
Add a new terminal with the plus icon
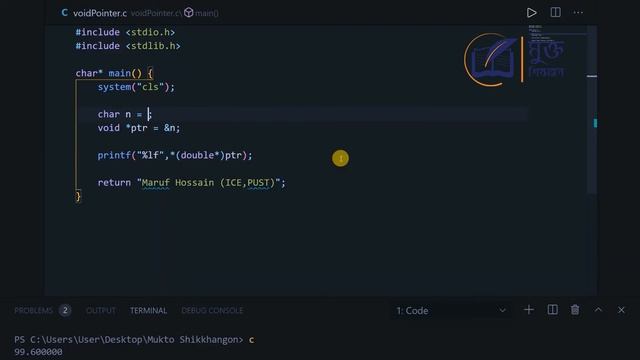[529, 310]
